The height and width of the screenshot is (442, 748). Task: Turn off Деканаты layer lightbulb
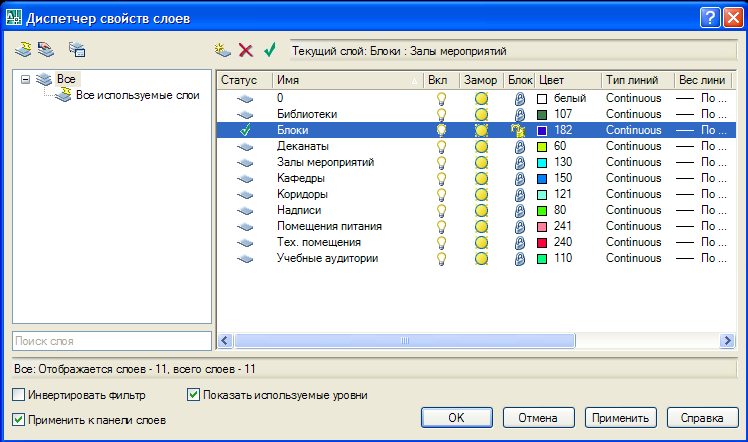point(441,146)
